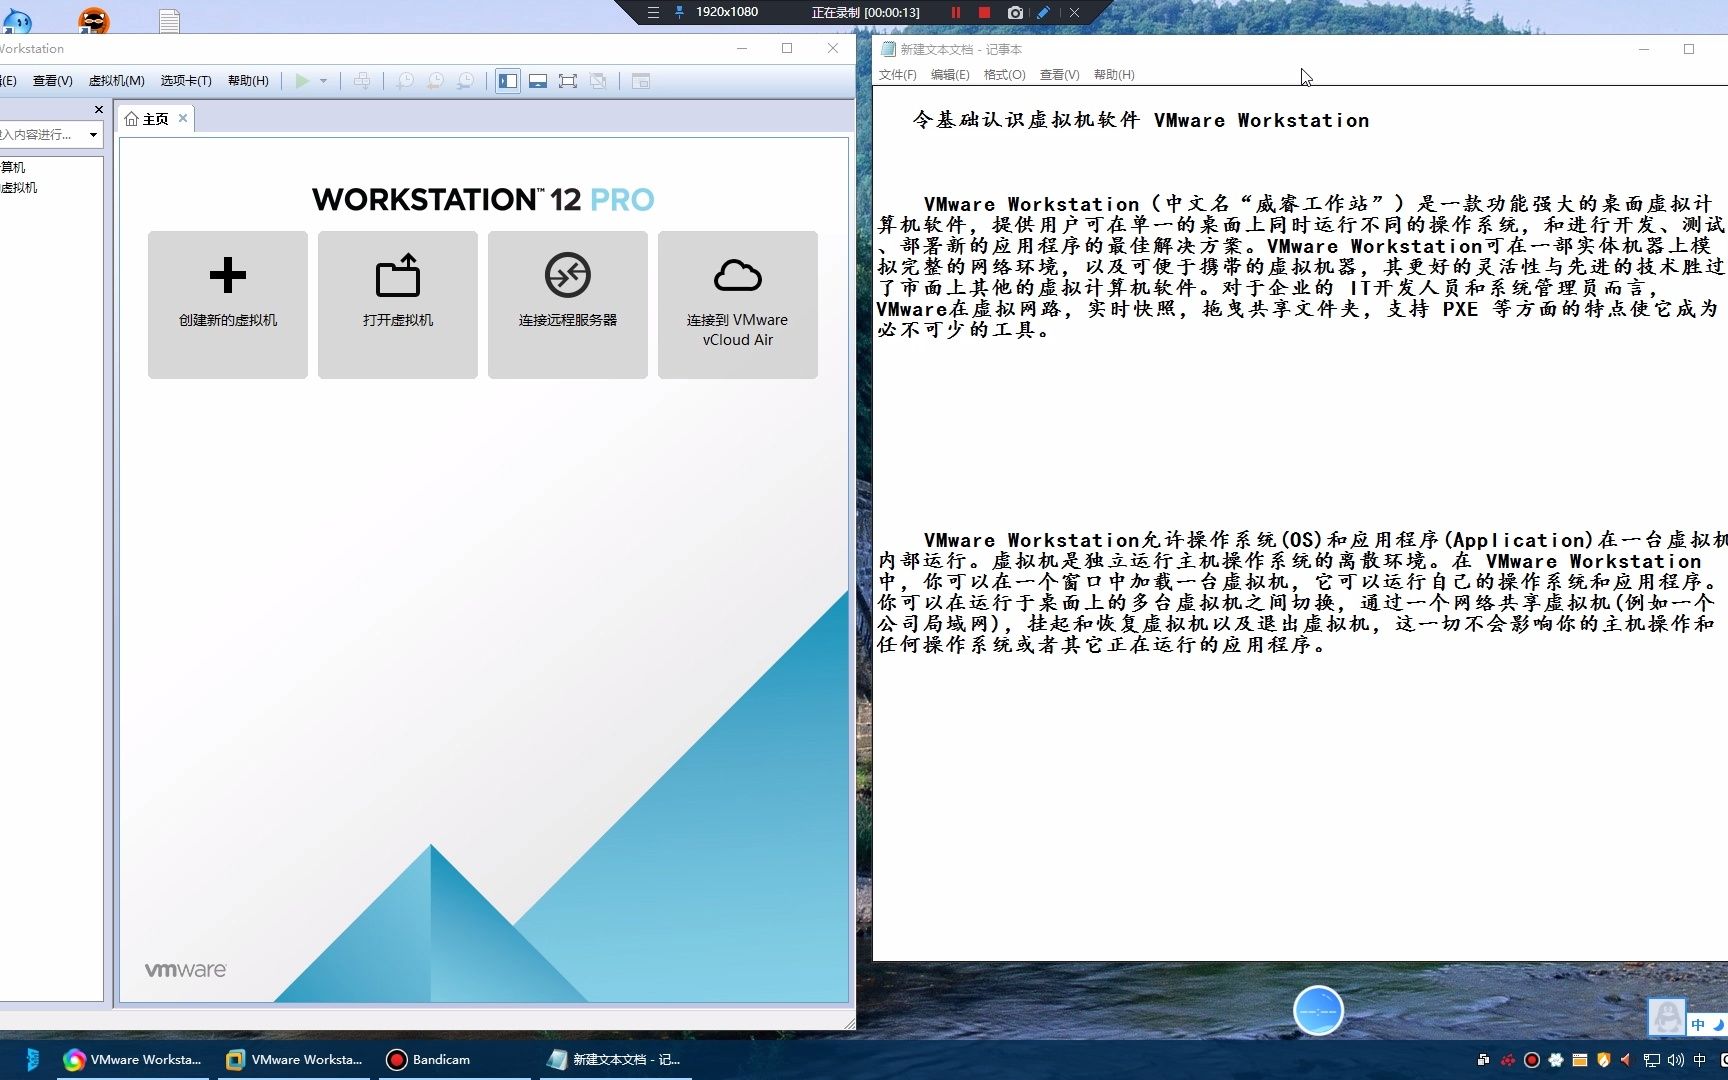The image size is (1728, 1080).
Task: Click the revert to snapshot icon
Action: click(x=435, y=81)
